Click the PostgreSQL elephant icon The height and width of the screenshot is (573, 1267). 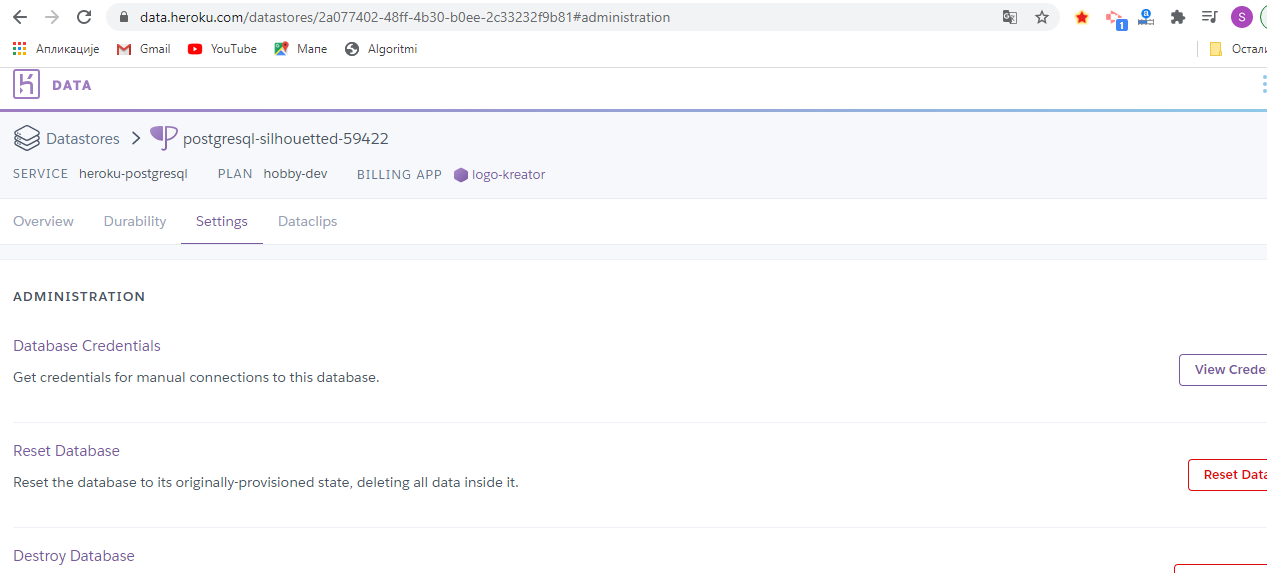click(x=163, y=138)
